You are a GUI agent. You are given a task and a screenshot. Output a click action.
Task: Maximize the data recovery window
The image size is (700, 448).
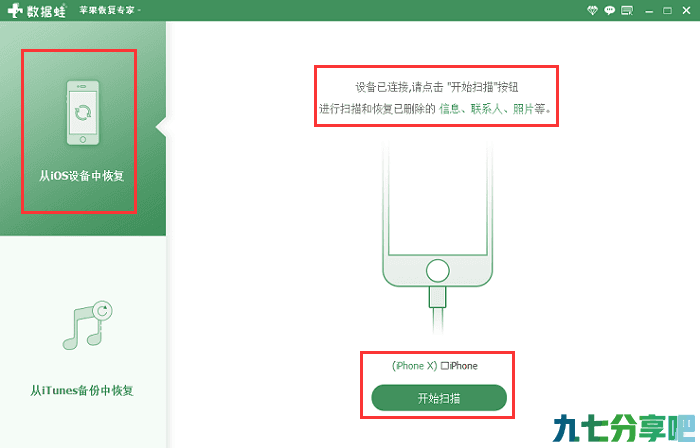point(667,10)
